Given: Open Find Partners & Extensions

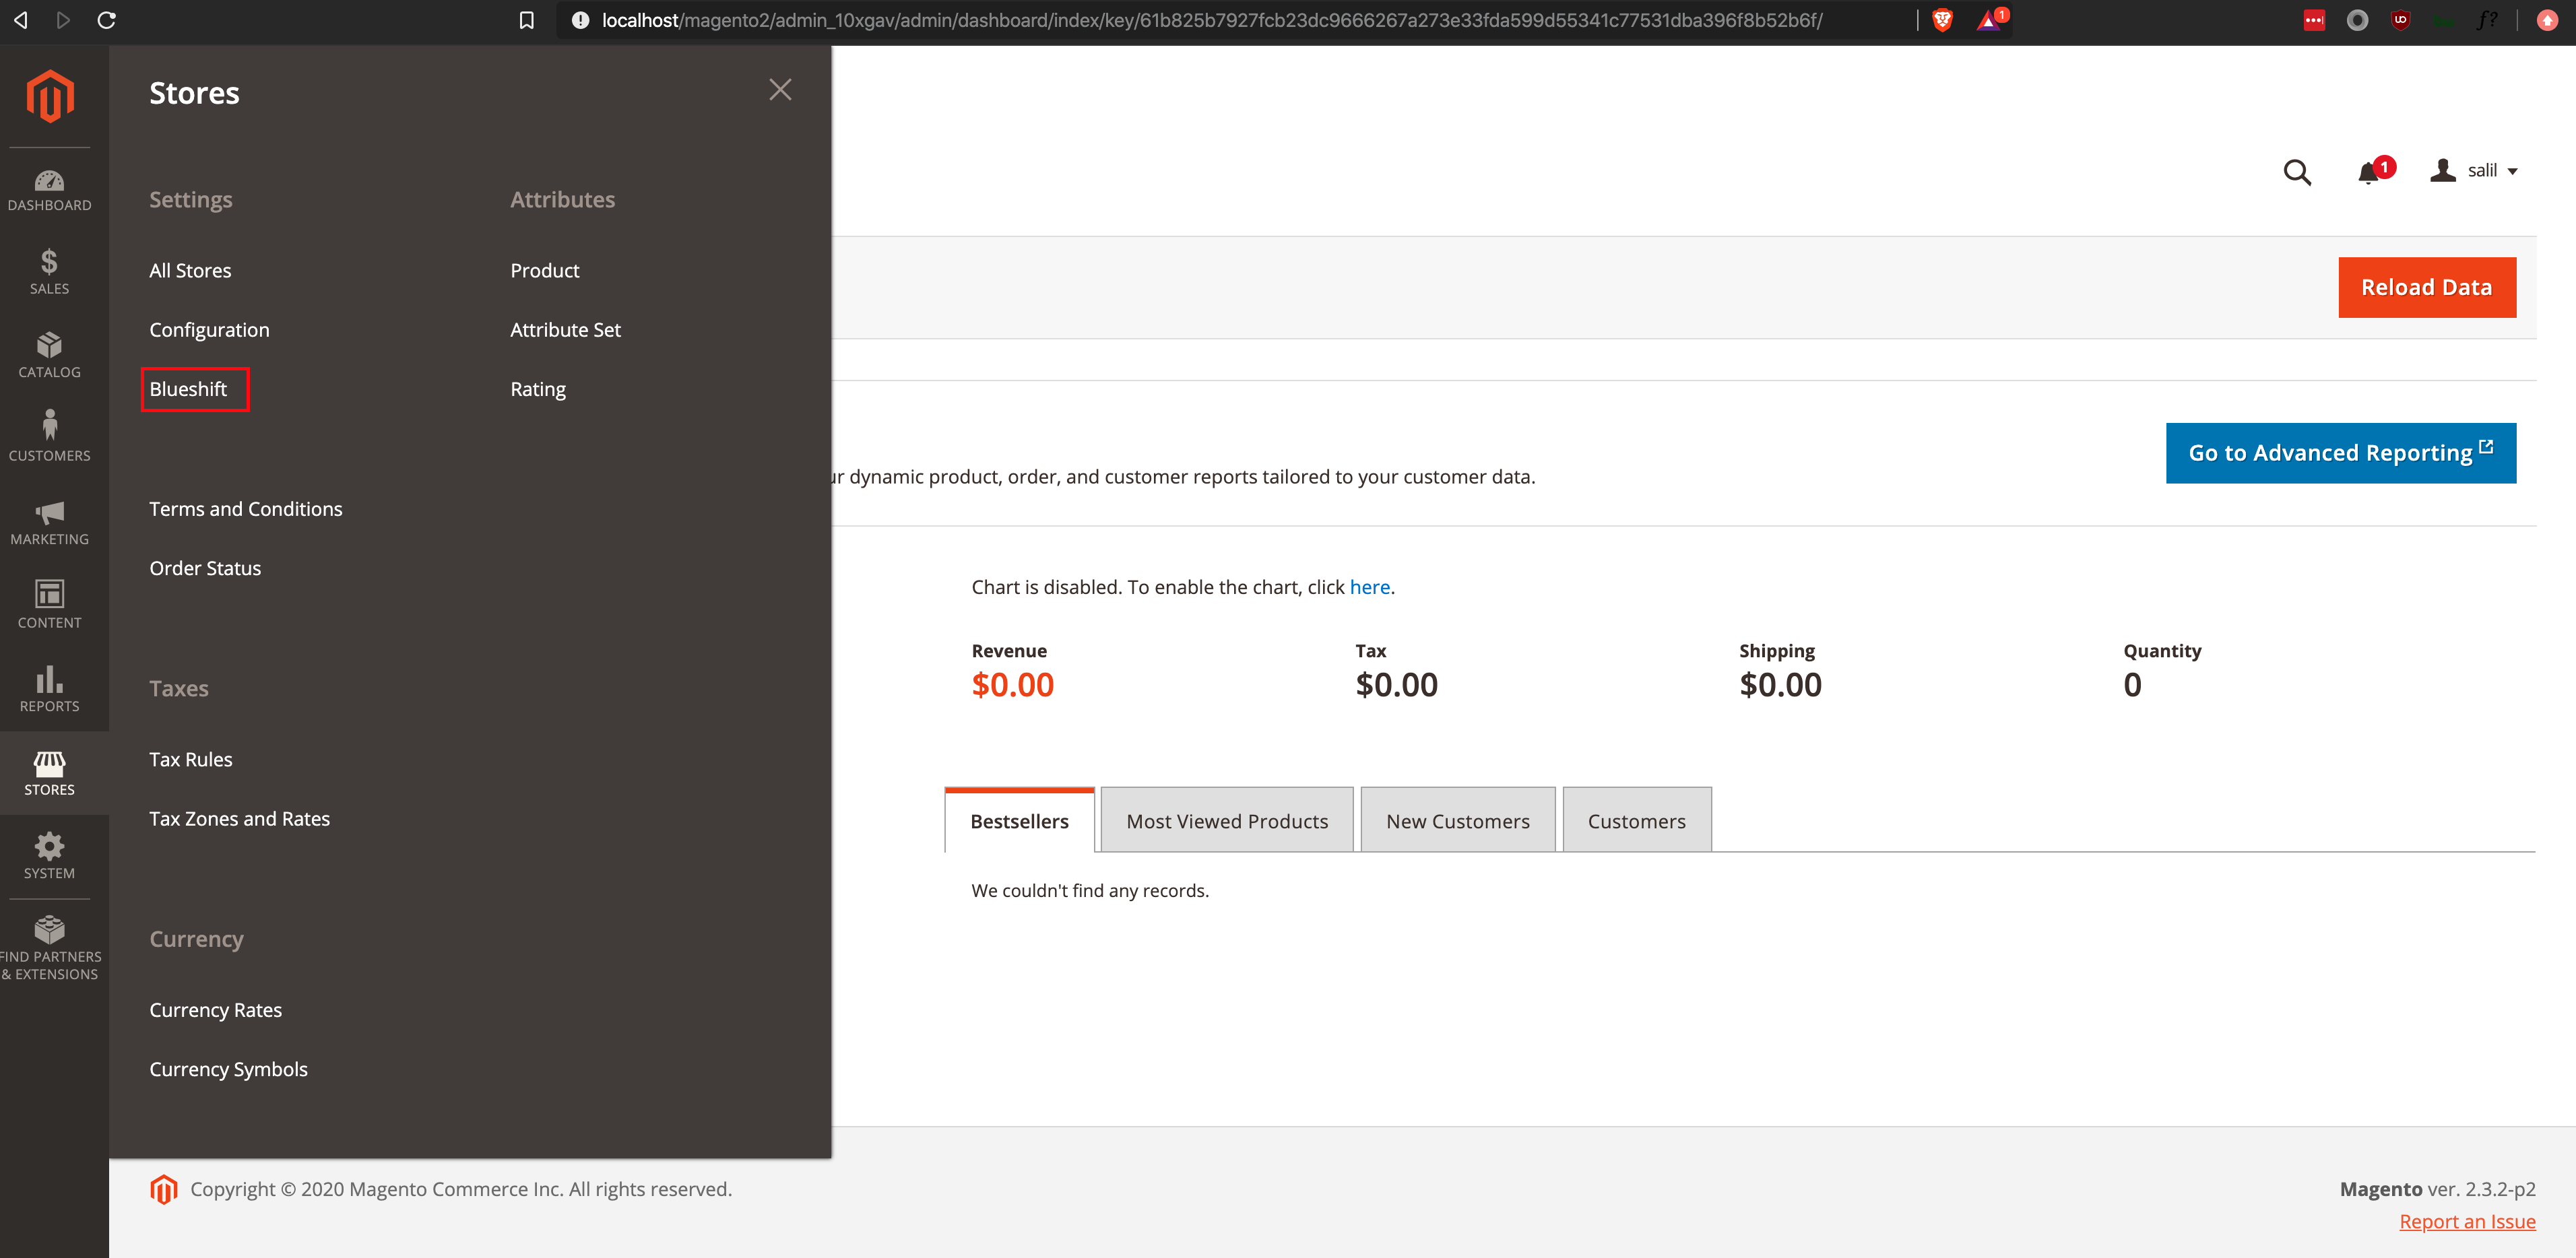Looking at the screenshot, I should [50, 947].
